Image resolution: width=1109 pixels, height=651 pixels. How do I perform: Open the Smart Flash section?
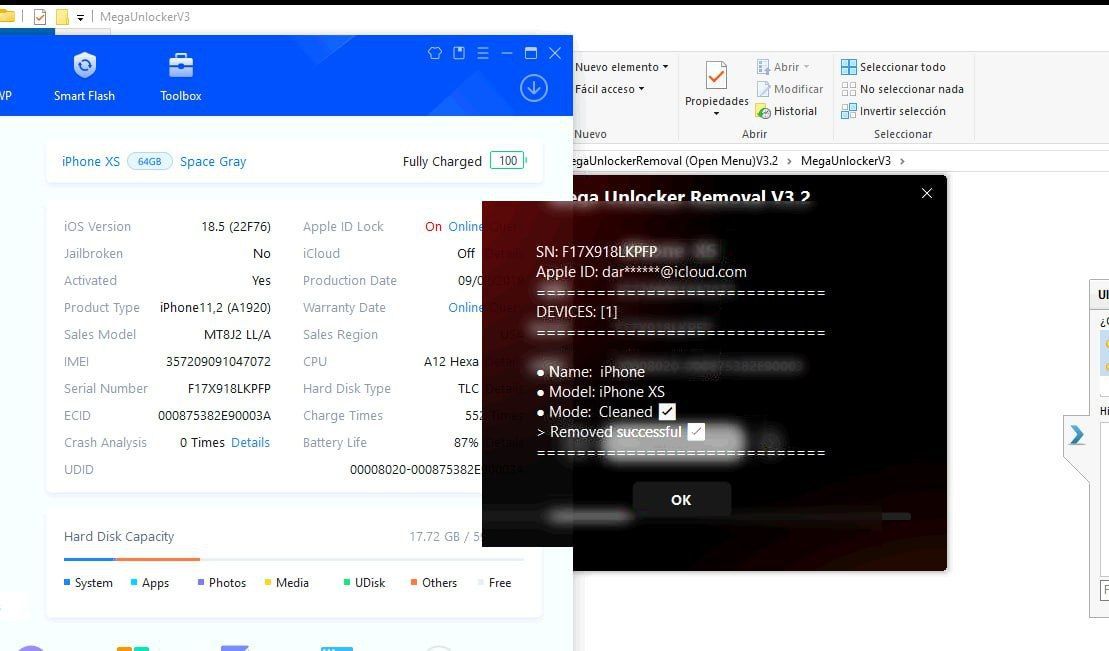pos(84,77)
